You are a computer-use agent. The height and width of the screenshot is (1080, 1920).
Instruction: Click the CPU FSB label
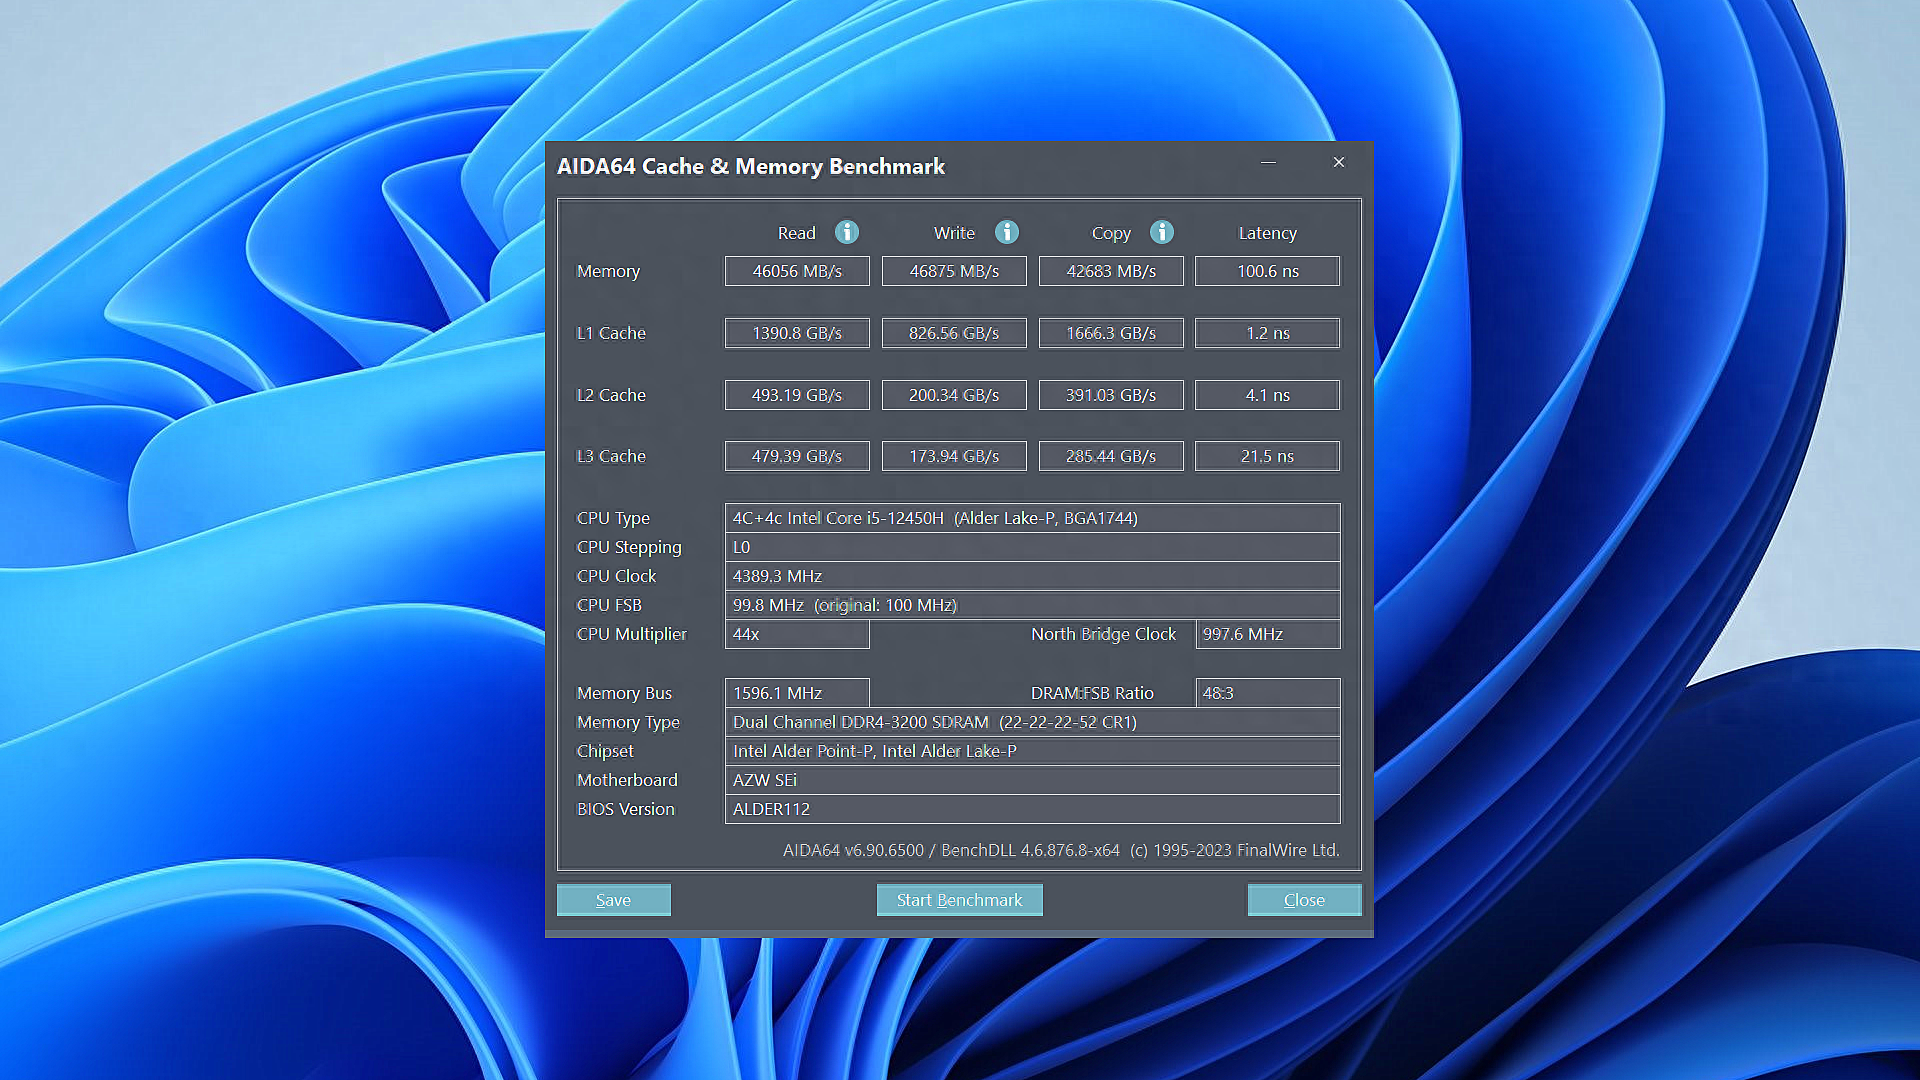(x=609, y=605)
